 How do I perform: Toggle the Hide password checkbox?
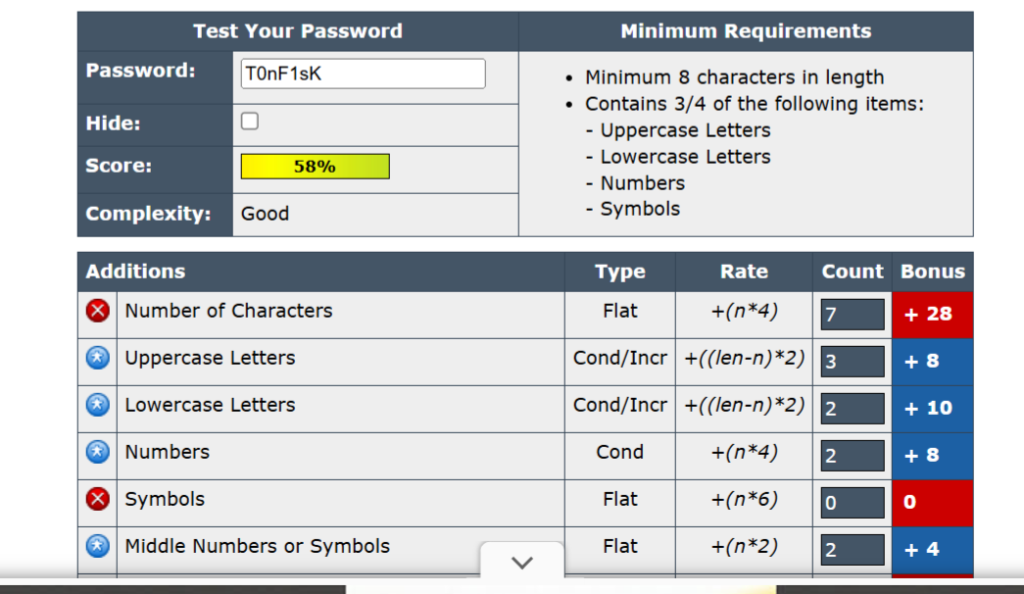click(250, 121)
